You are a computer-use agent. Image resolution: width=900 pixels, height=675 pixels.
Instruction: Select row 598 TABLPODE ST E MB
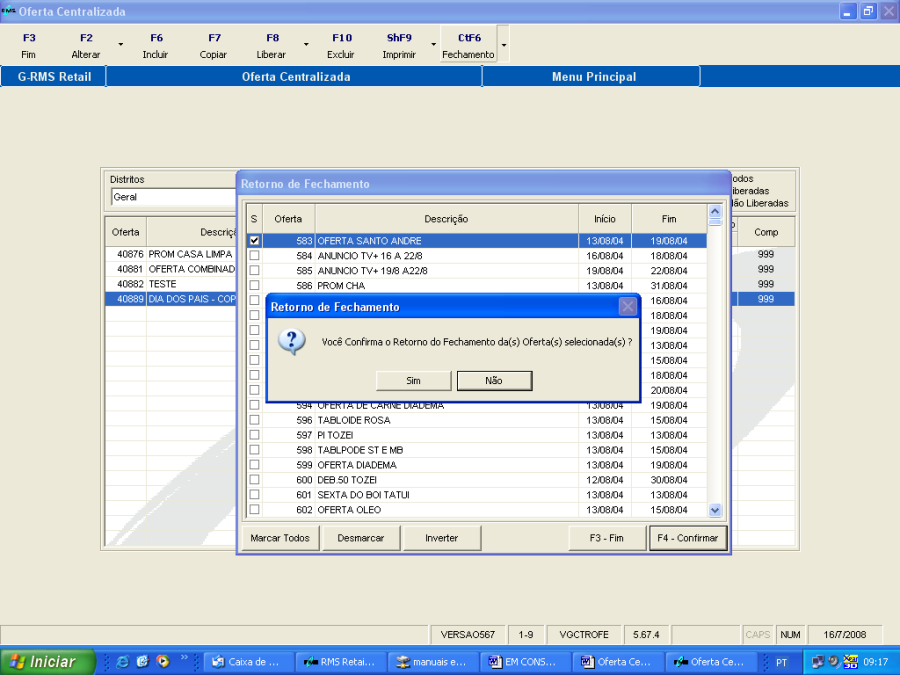(477, 450)
